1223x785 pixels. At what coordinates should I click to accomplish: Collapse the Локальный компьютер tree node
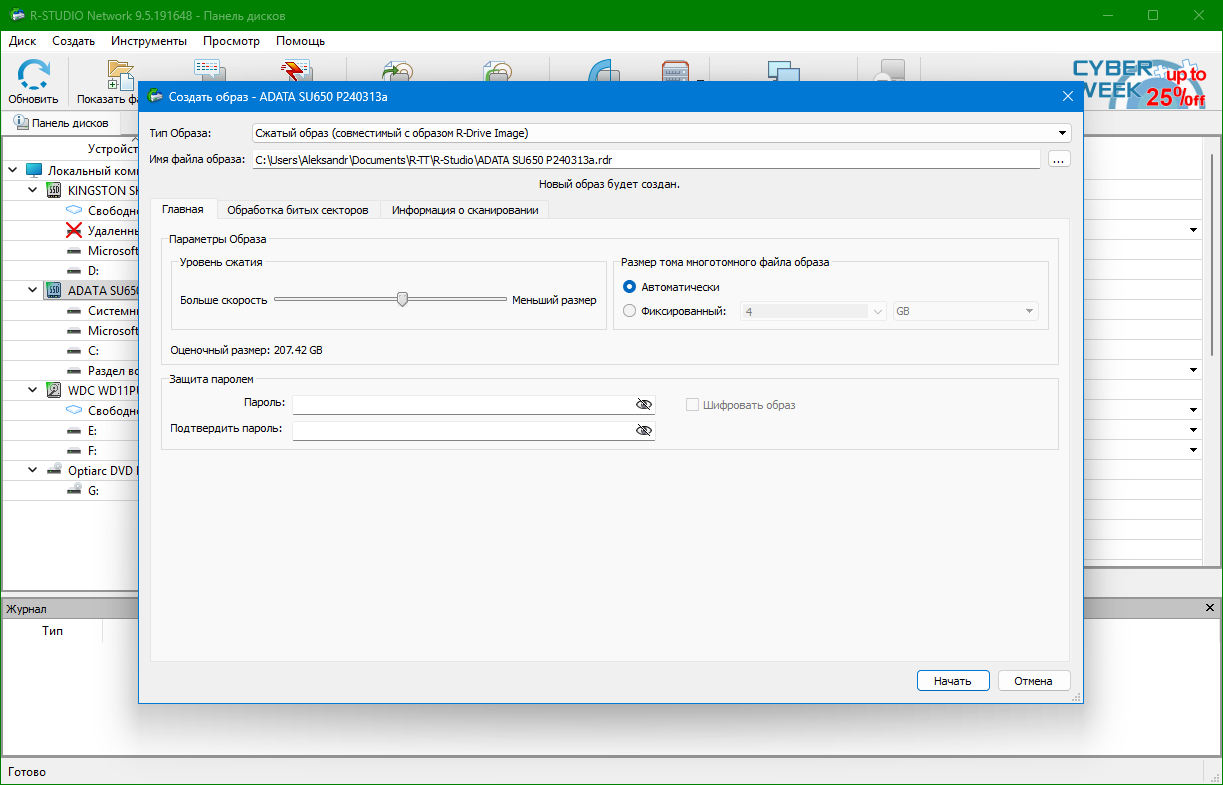(12, 170)
